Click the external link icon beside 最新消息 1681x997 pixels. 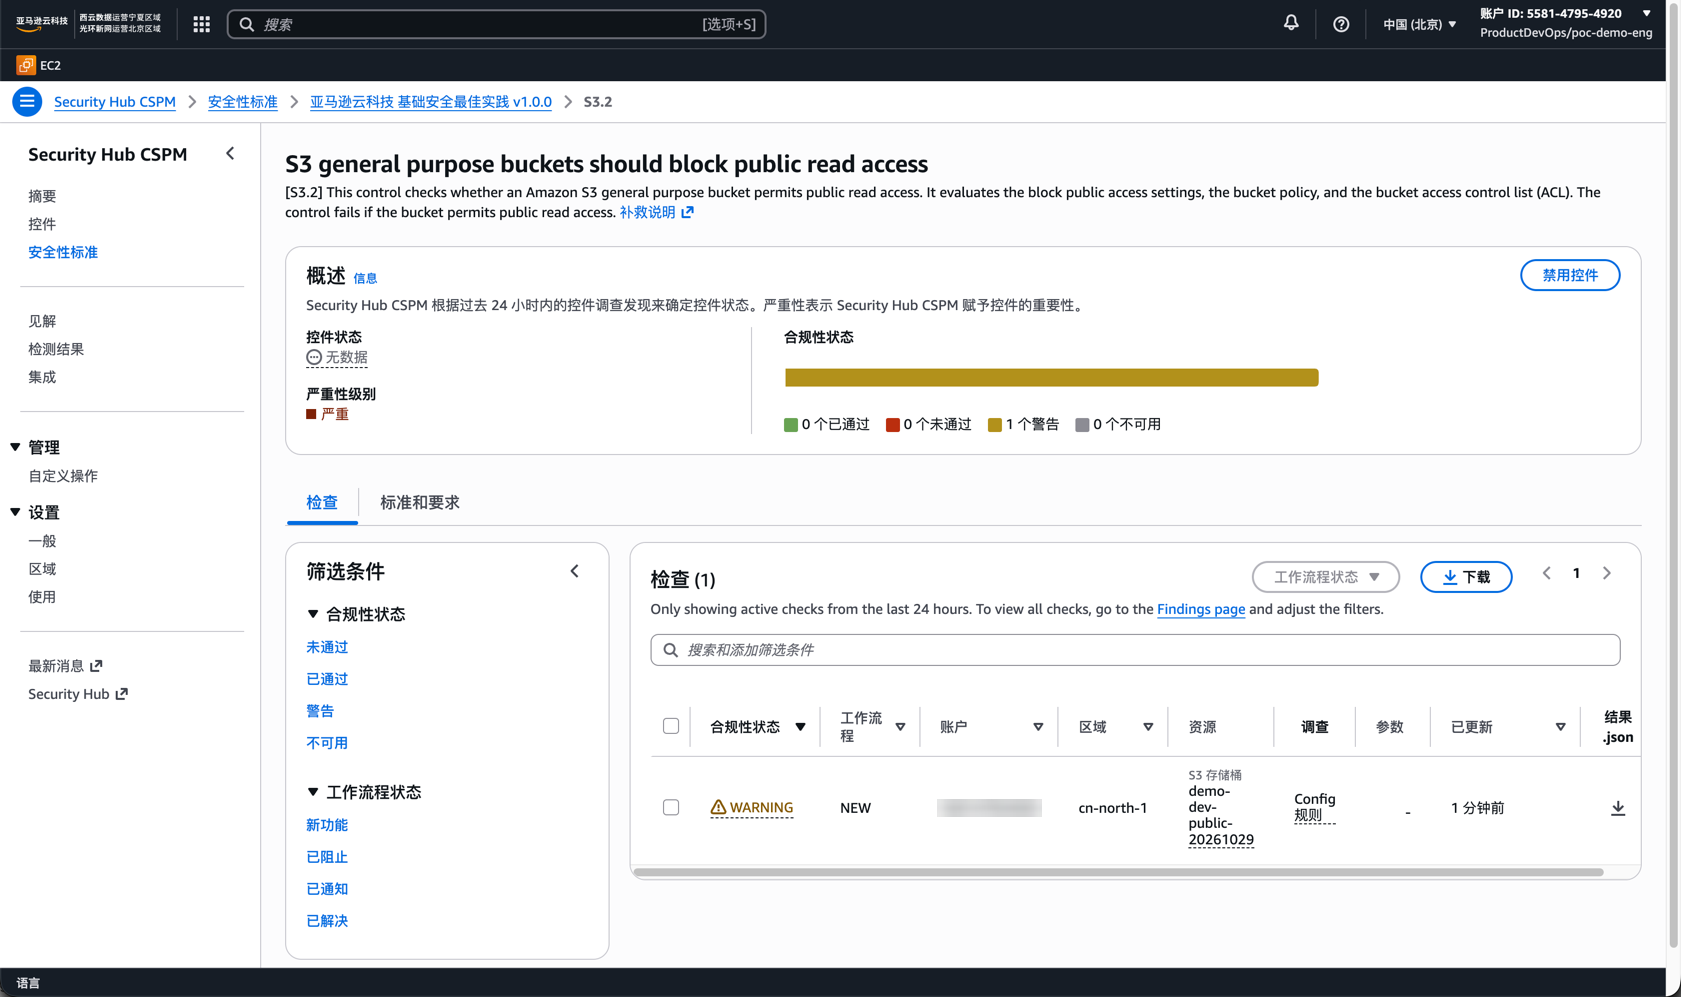[x=96, y=665]
